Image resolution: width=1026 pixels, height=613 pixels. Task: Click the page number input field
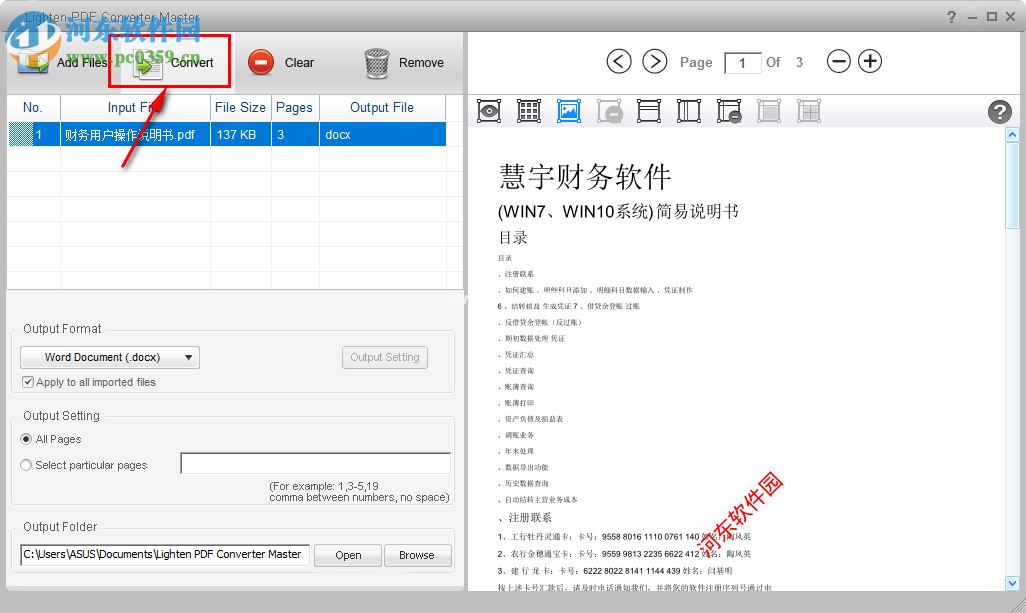coord(742,63)
